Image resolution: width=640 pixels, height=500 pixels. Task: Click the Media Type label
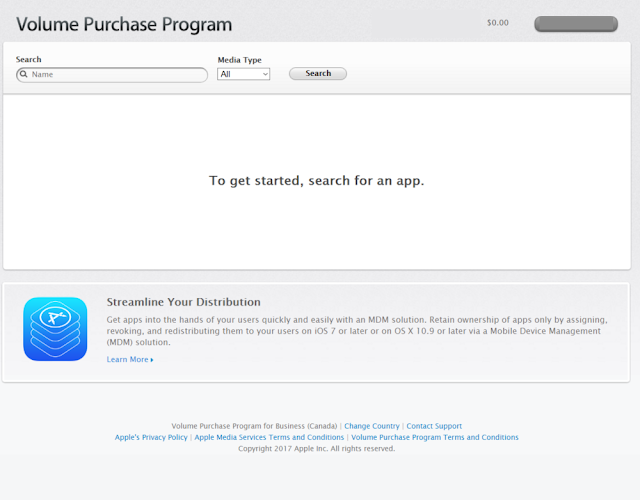click(240, 60)
